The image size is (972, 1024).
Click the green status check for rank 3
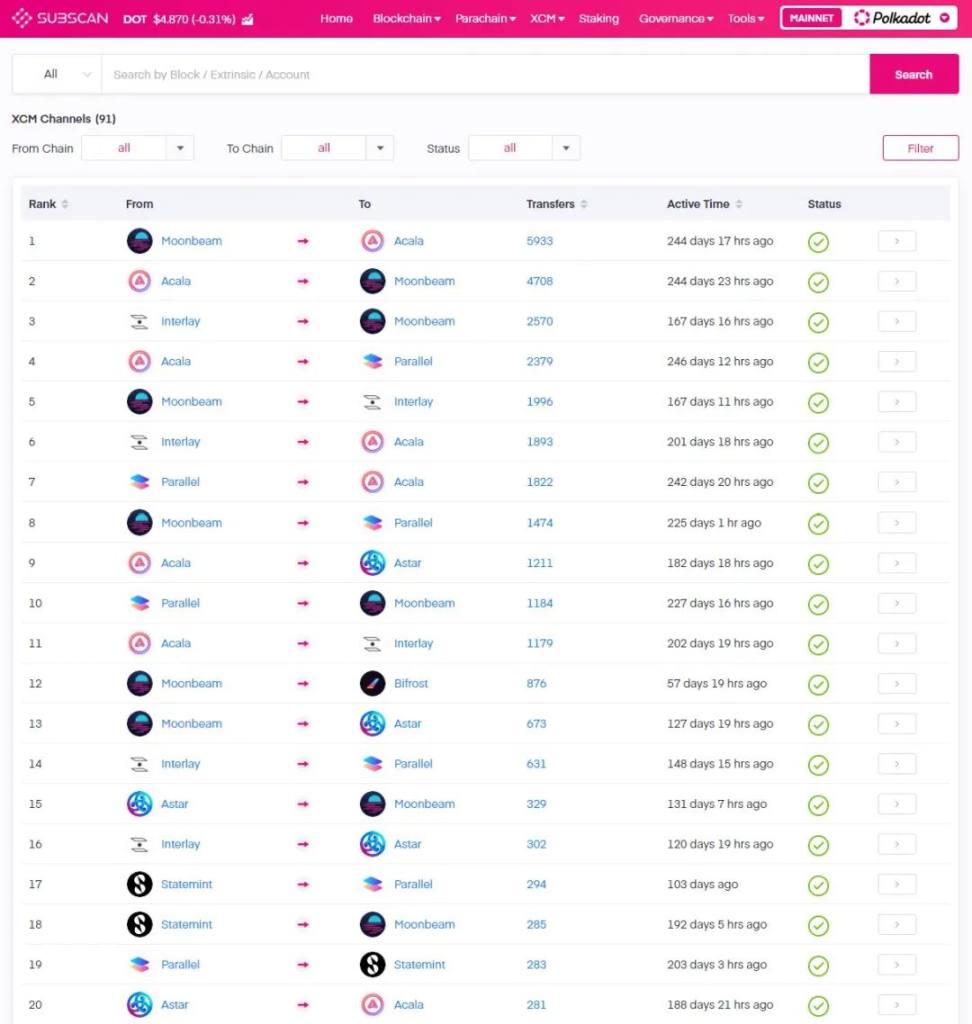[818, 323]
